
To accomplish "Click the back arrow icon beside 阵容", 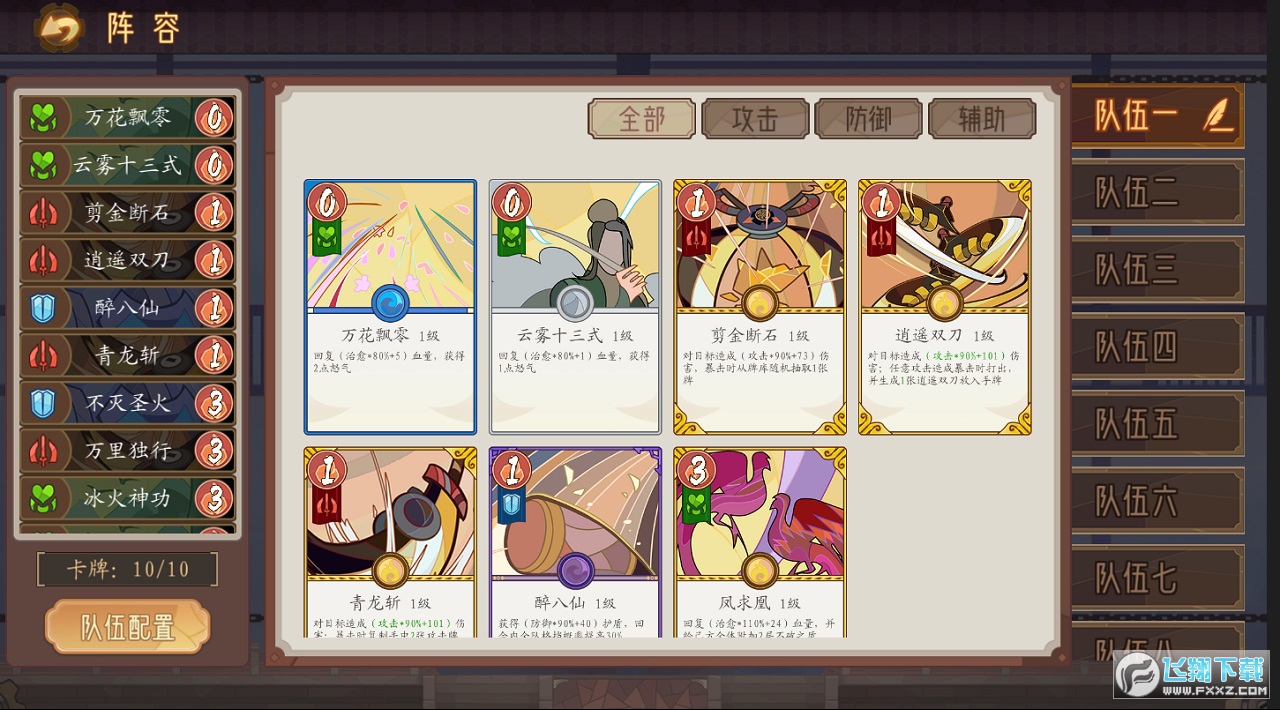I will 59,28.
